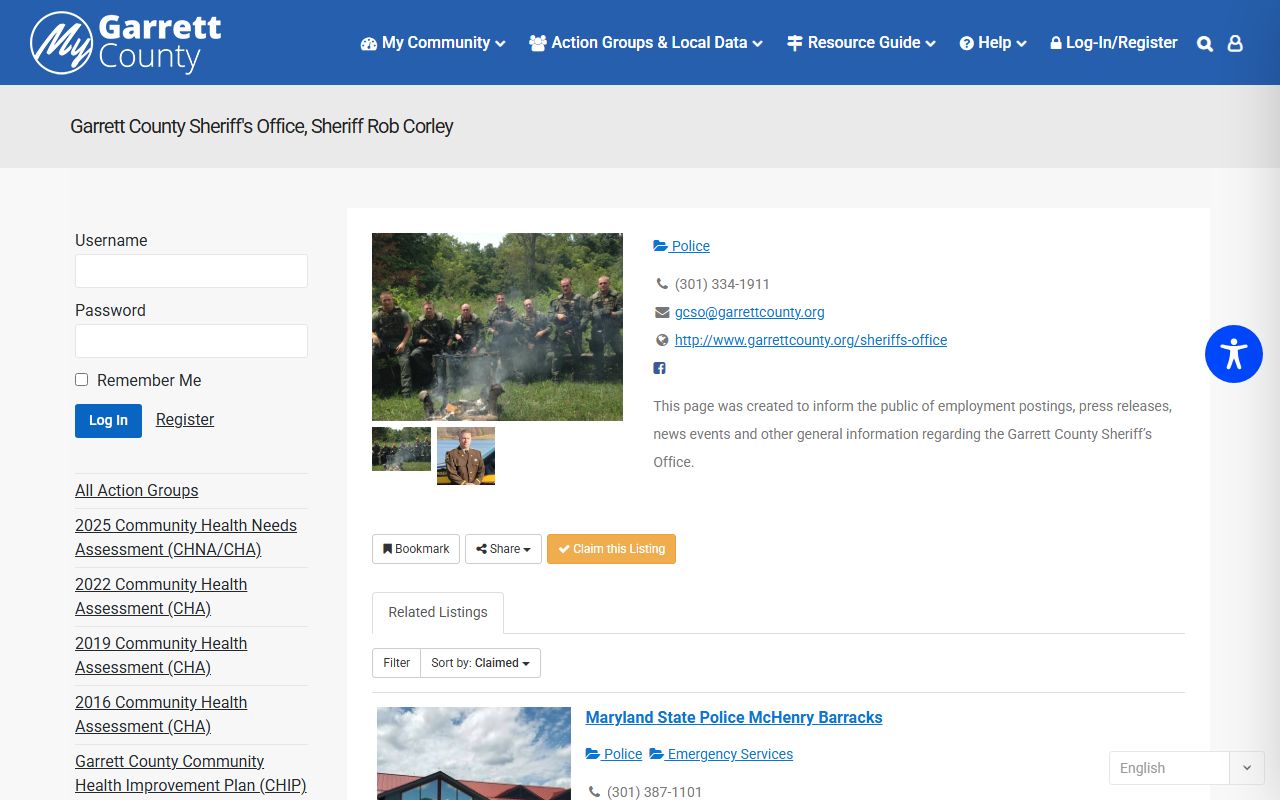Open the Register link

coord(185,420)
